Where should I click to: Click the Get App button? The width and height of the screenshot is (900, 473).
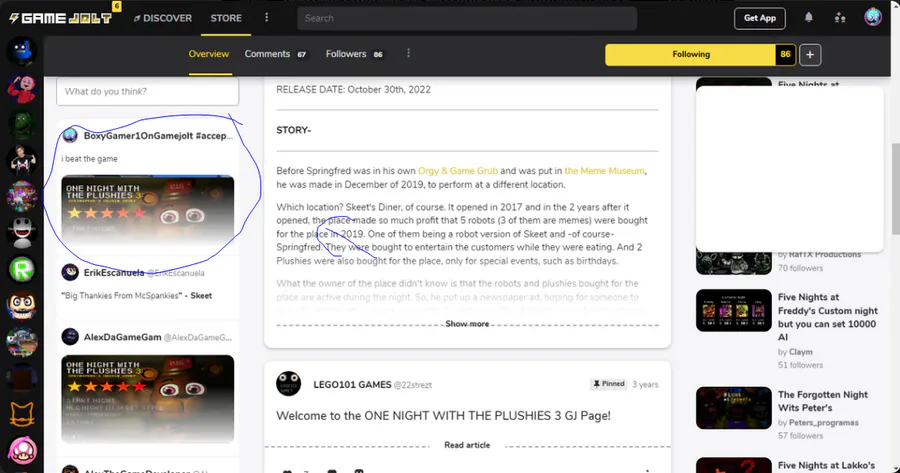coord(759,18)
